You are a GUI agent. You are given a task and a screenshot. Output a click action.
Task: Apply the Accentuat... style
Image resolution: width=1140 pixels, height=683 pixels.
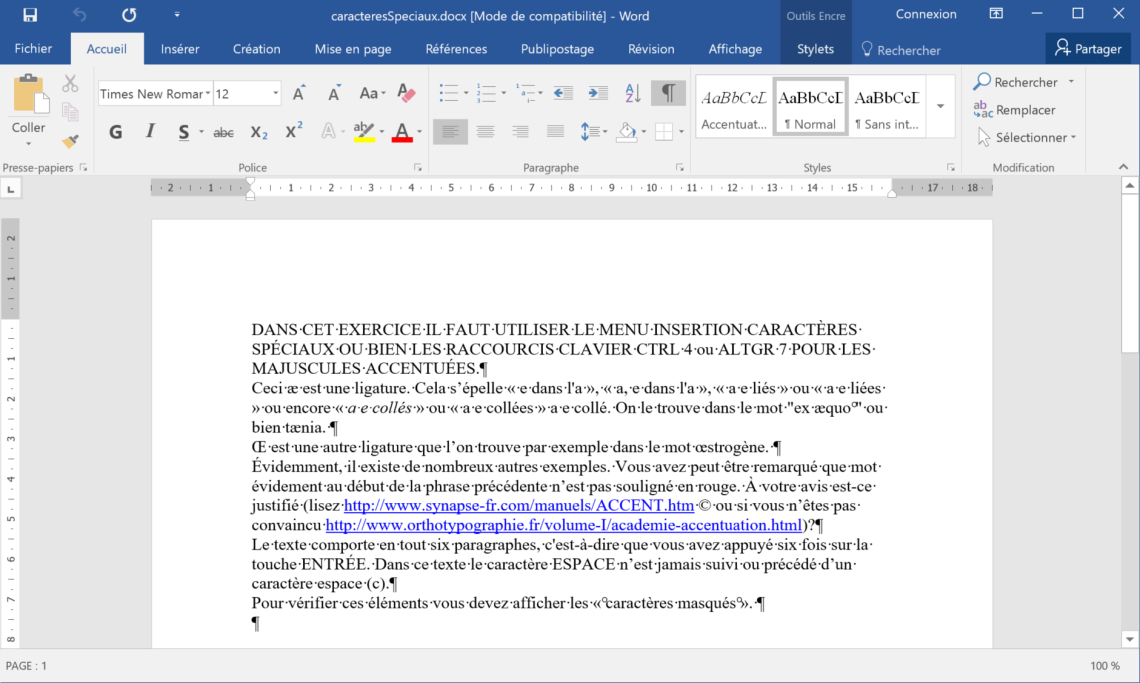pyautogui.click(x=734, y=106)
